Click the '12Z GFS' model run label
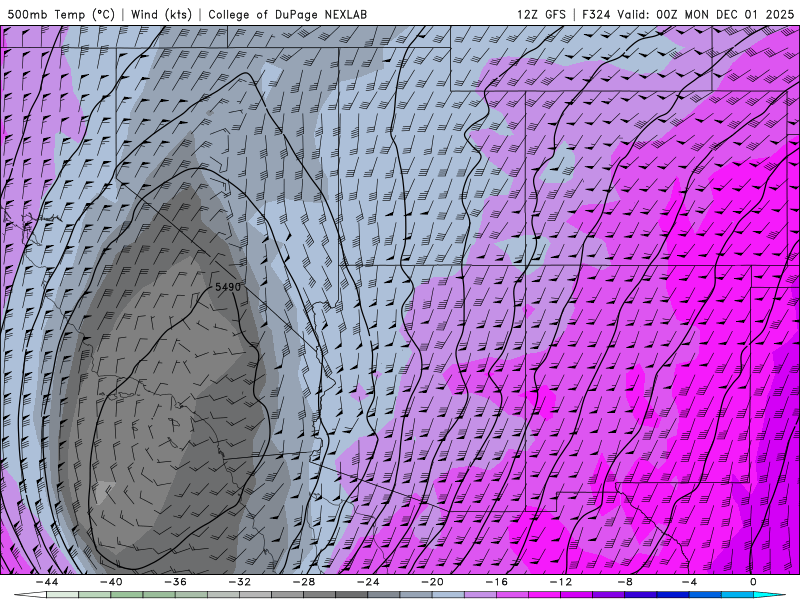Screen dimensions: 800x600 tap(541, 14)
